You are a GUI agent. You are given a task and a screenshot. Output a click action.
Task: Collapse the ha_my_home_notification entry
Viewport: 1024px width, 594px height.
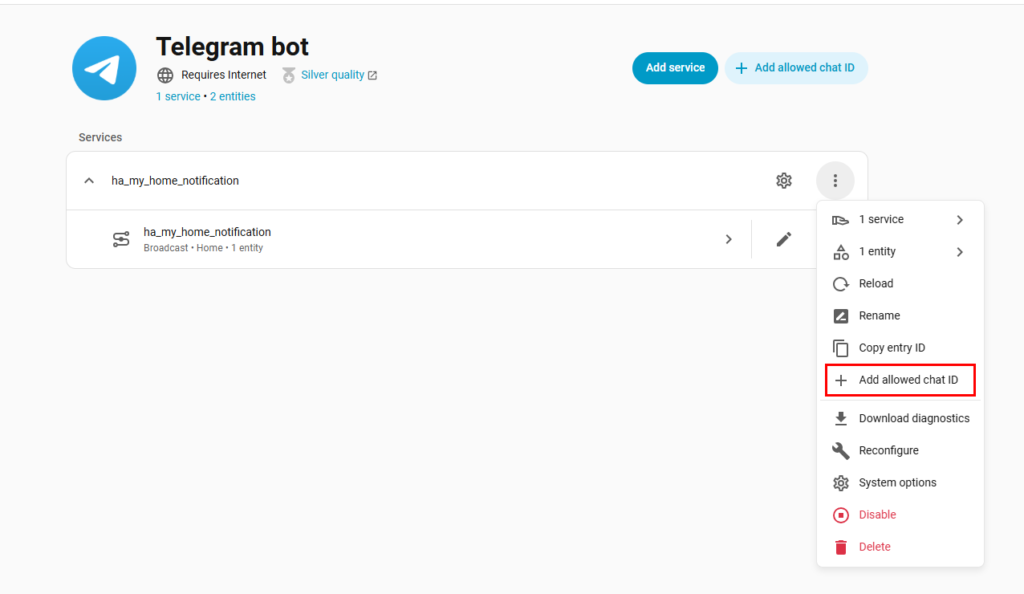click(89, 181)
